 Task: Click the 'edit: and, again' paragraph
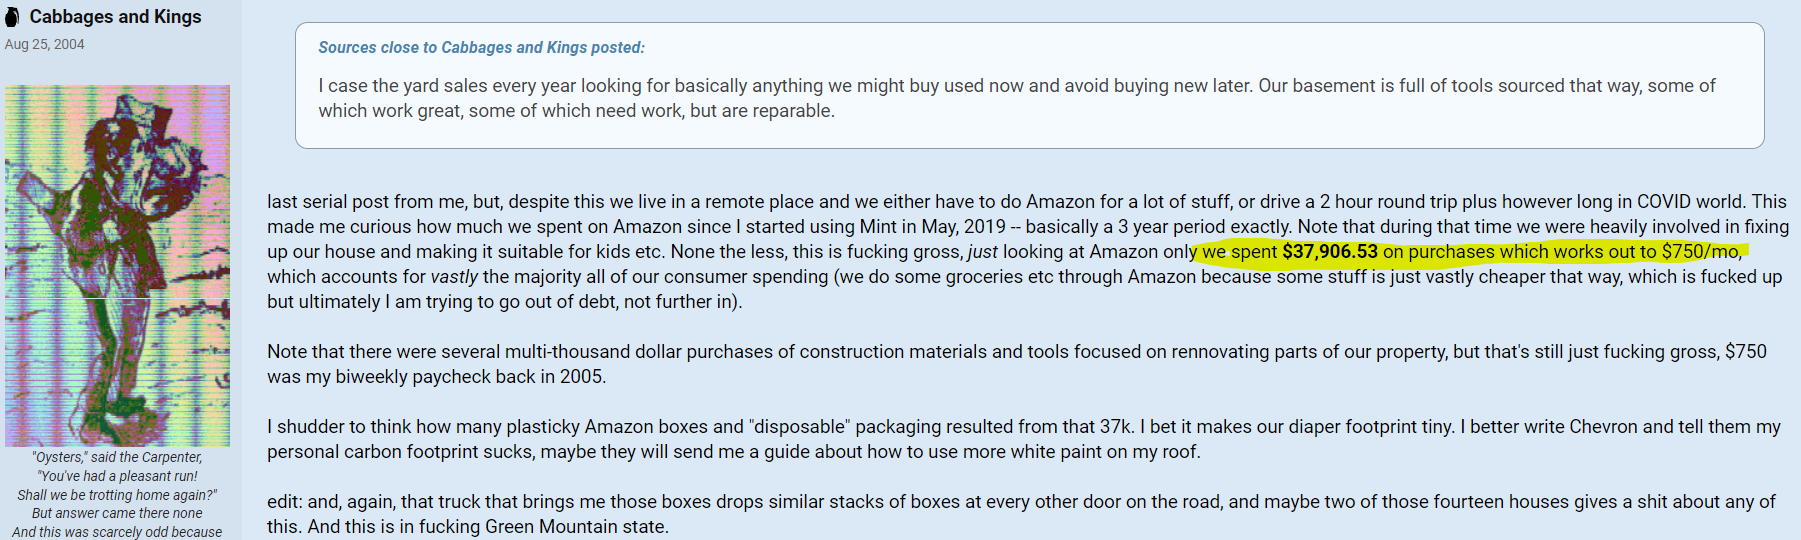[x=1021, y=514]
